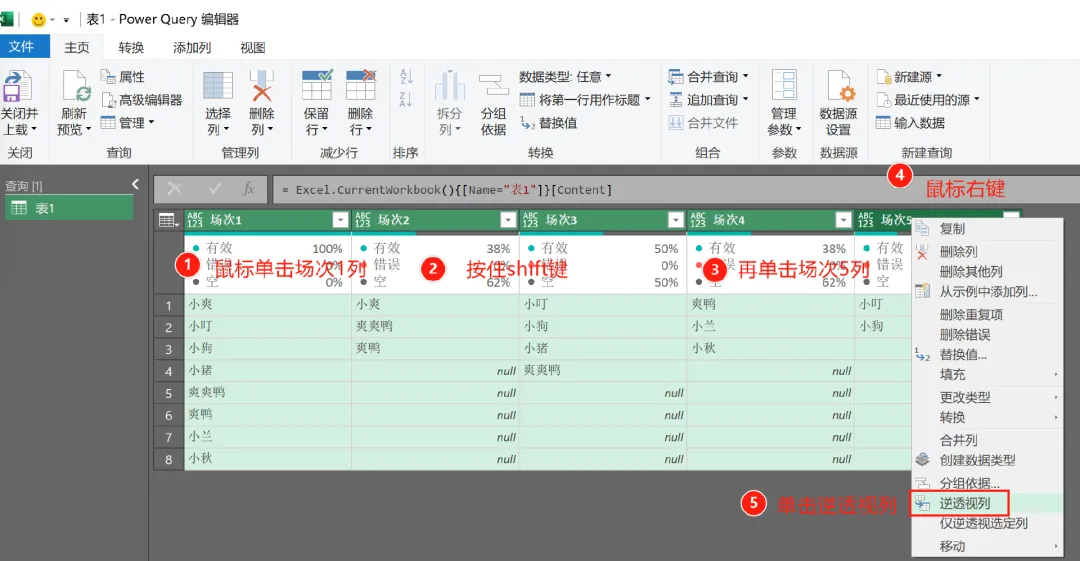This screenshot has width=1080, height=561.
Task: Click the table corner menu icon
Action: click(168, 220)
